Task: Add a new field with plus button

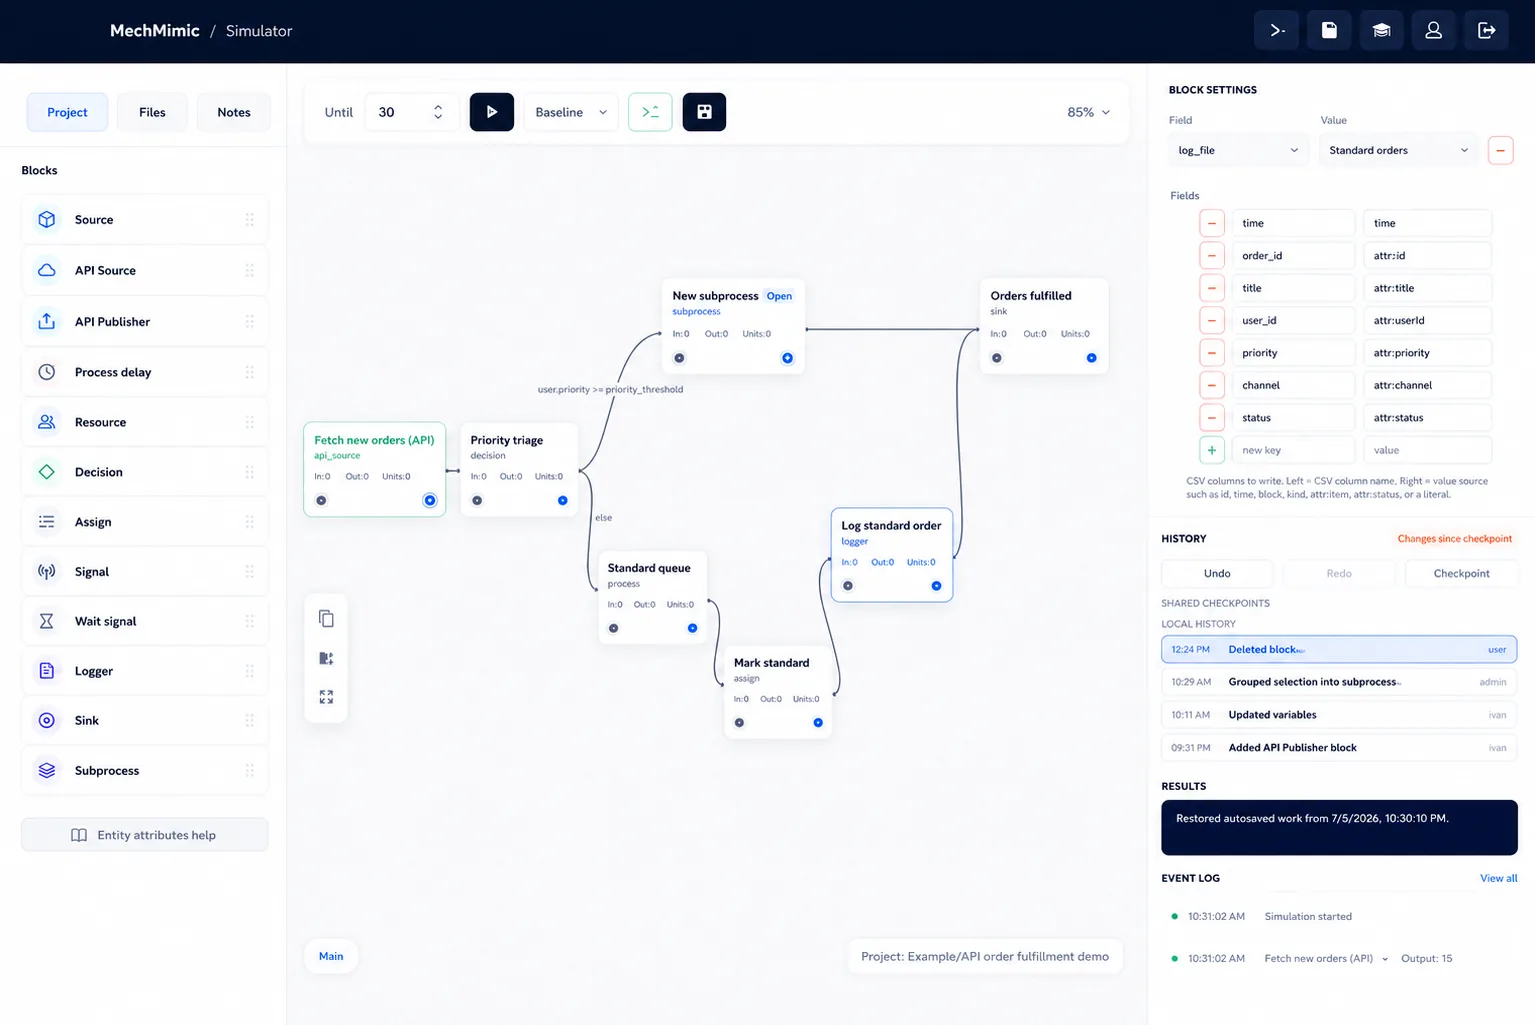Action: (1212, 450)
